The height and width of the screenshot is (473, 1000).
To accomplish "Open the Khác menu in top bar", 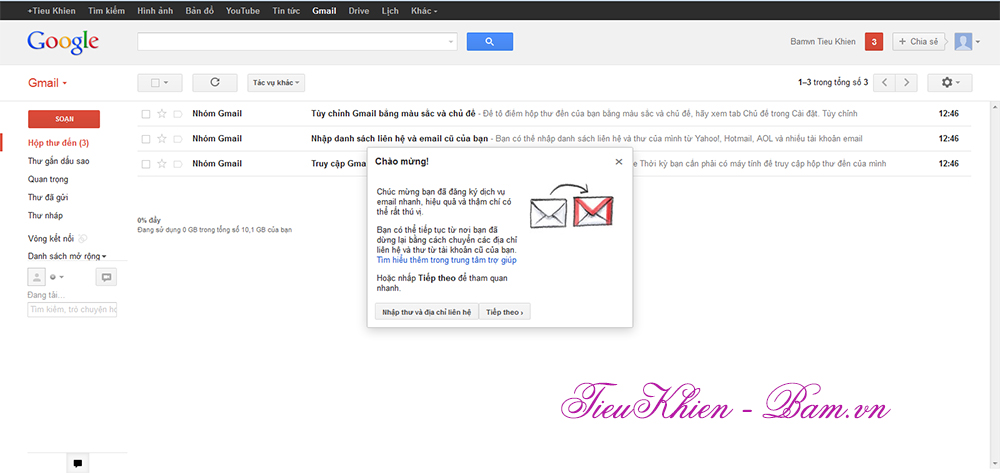I will click(x=424, y=11).
